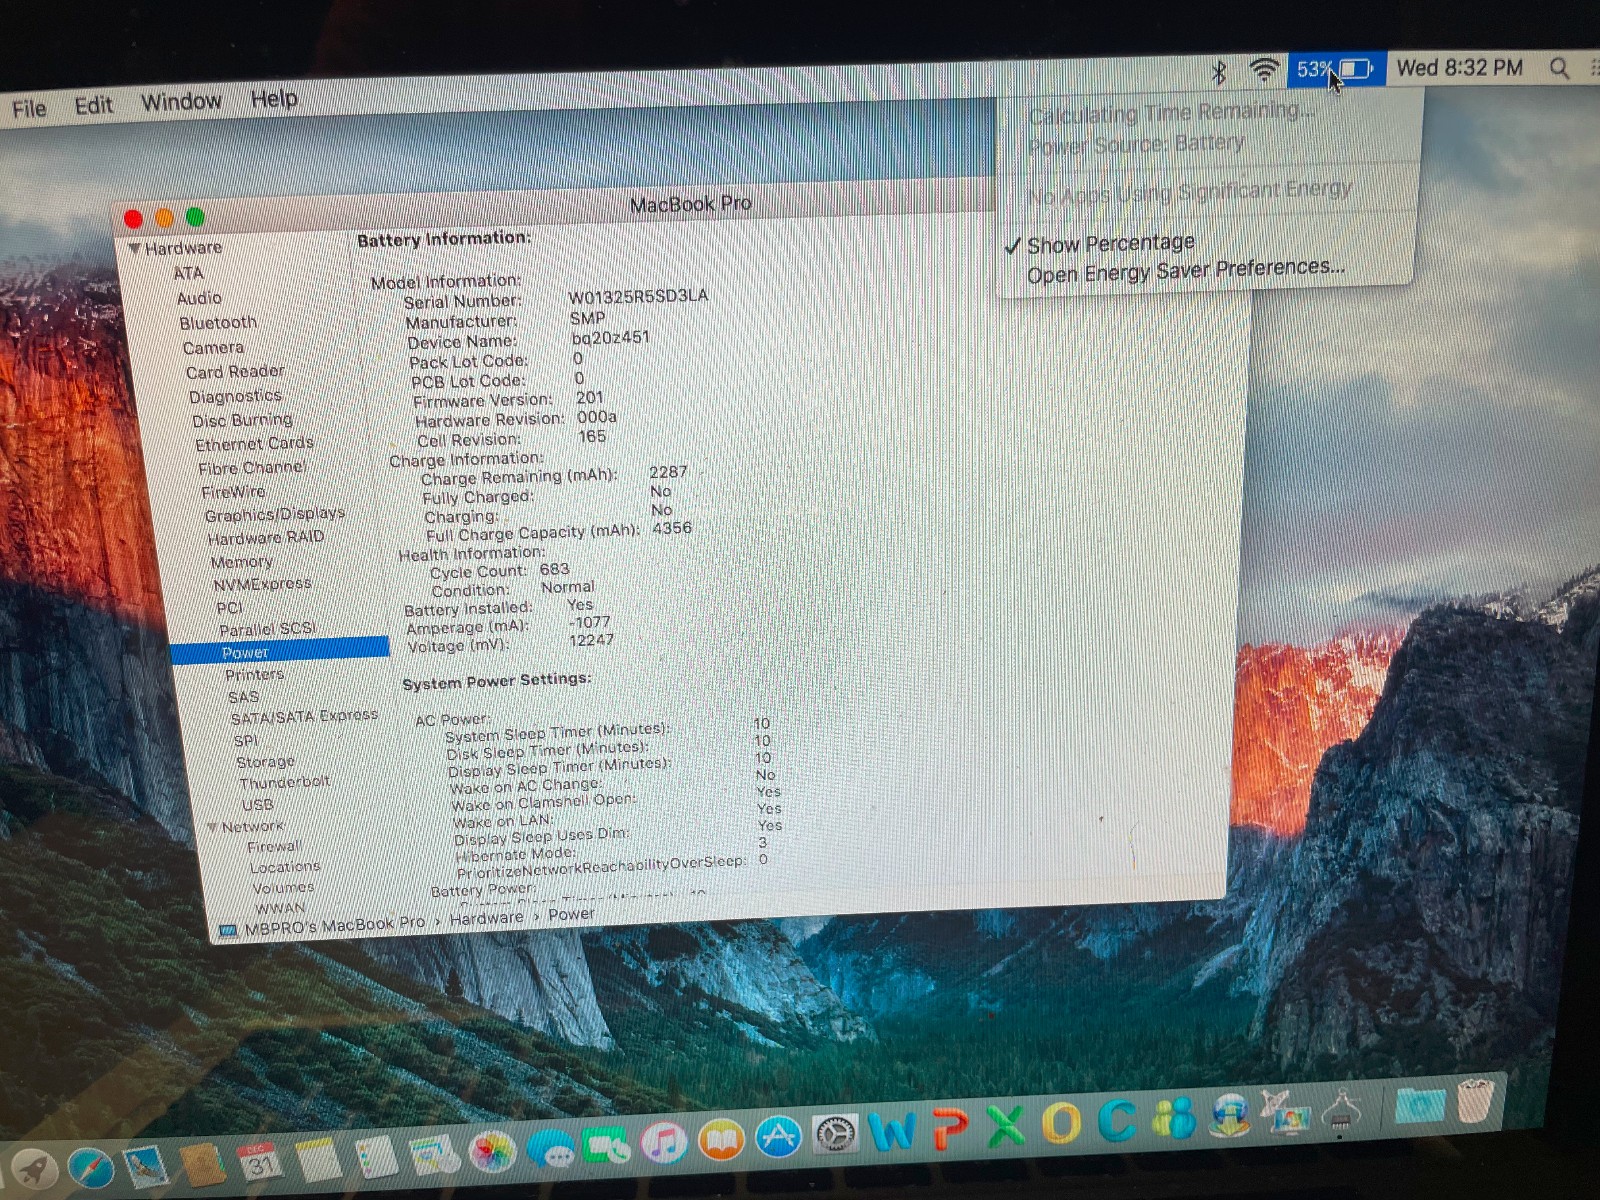Click Hardware in the bottom path bar
The image size is (1600, 1200).
pos(486,918)
